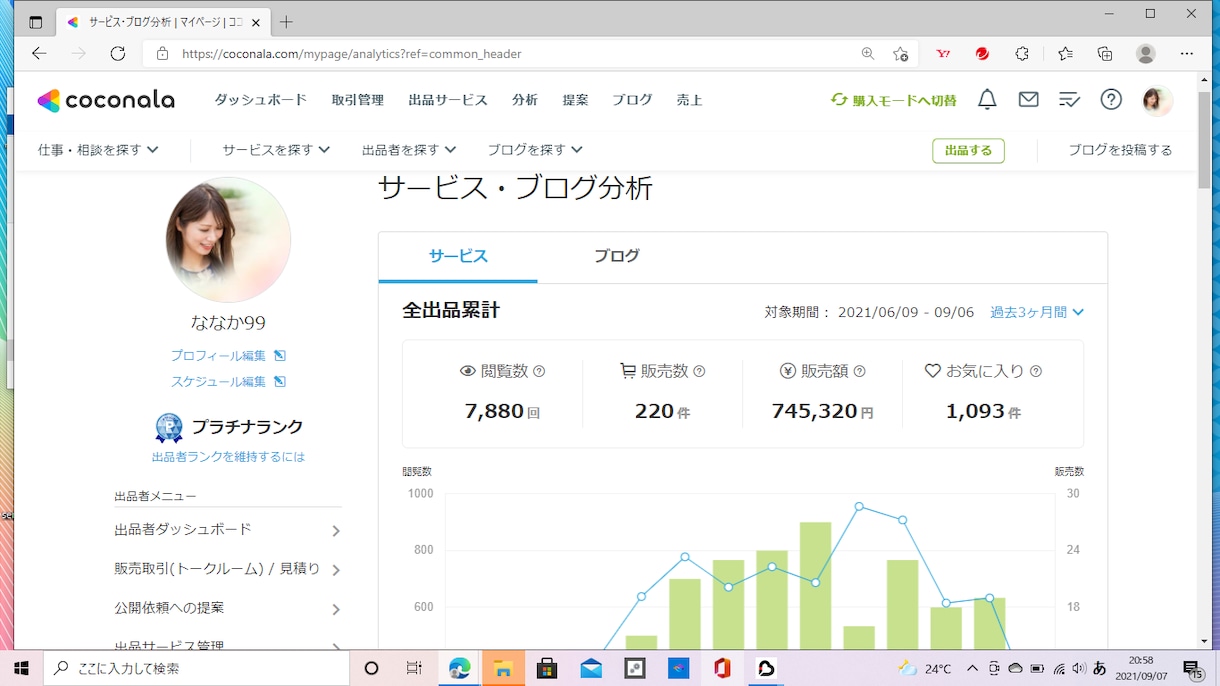Expand 仕事・相談を探す dropdown
The image size is (1220, 686).
[98, 150]
